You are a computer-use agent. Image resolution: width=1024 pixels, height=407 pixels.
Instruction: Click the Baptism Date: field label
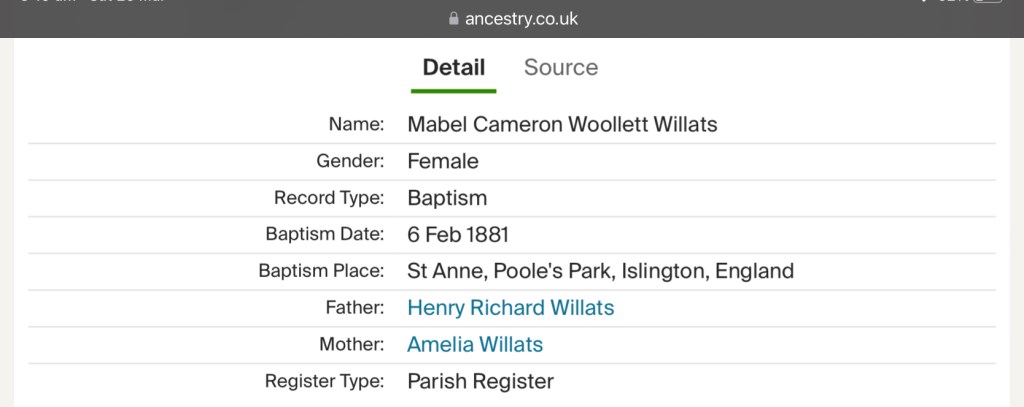[325, 235]
